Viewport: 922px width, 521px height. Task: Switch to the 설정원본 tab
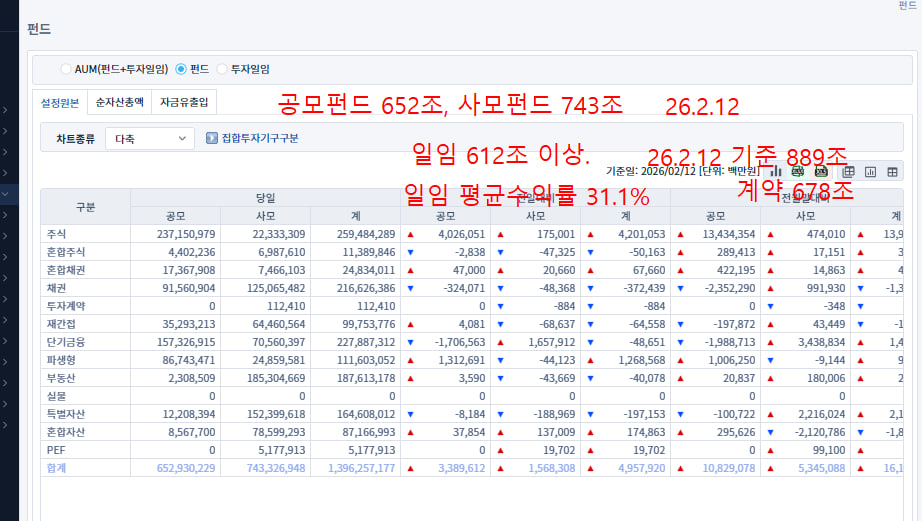pyautogui.click(x=59, y=102)
